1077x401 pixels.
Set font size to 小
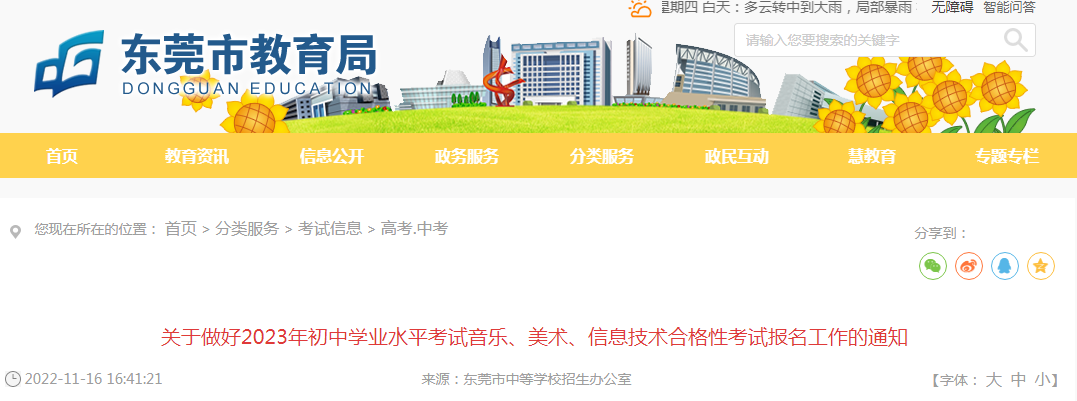tap(1044, 380)
